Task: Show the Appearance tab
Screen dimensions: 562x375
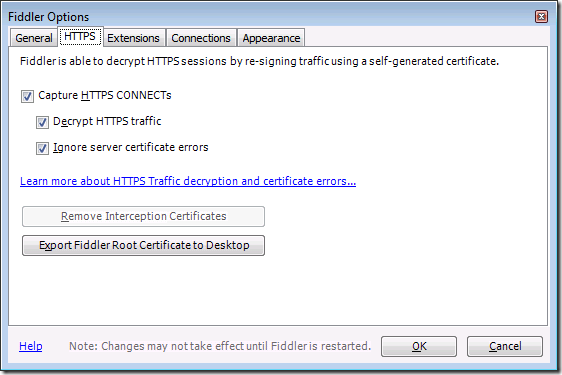Action: click(x=271, y=38)
